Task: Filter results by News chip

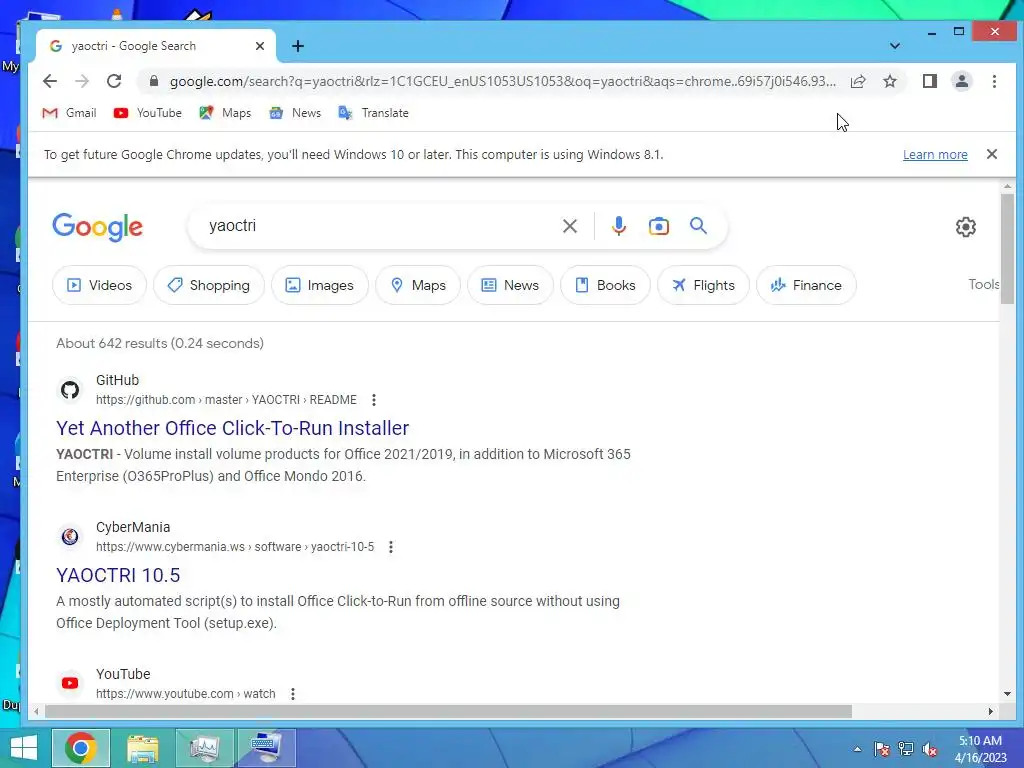Action: pyautogui.click(x=511, y=285)
